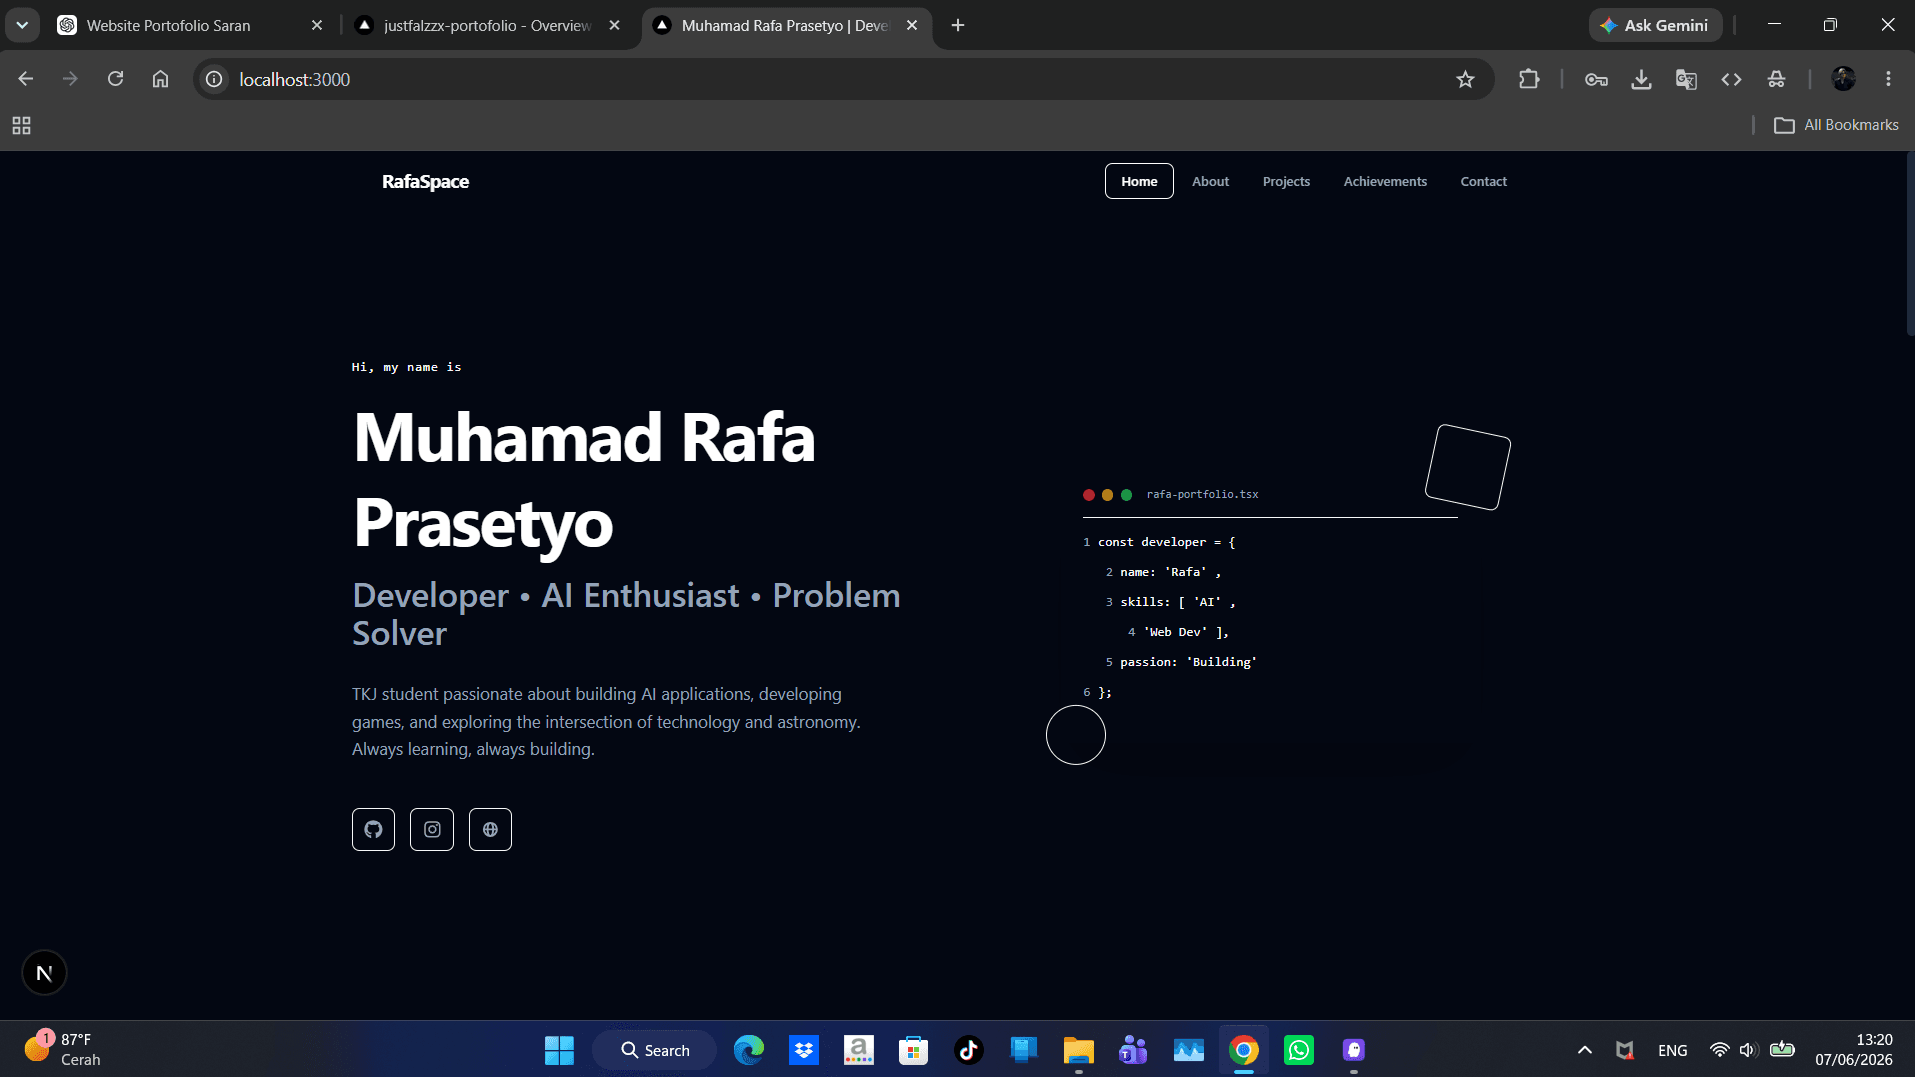Select Home in the site navigation
Viewport: 1915px width, 1077px height.
1139,181
